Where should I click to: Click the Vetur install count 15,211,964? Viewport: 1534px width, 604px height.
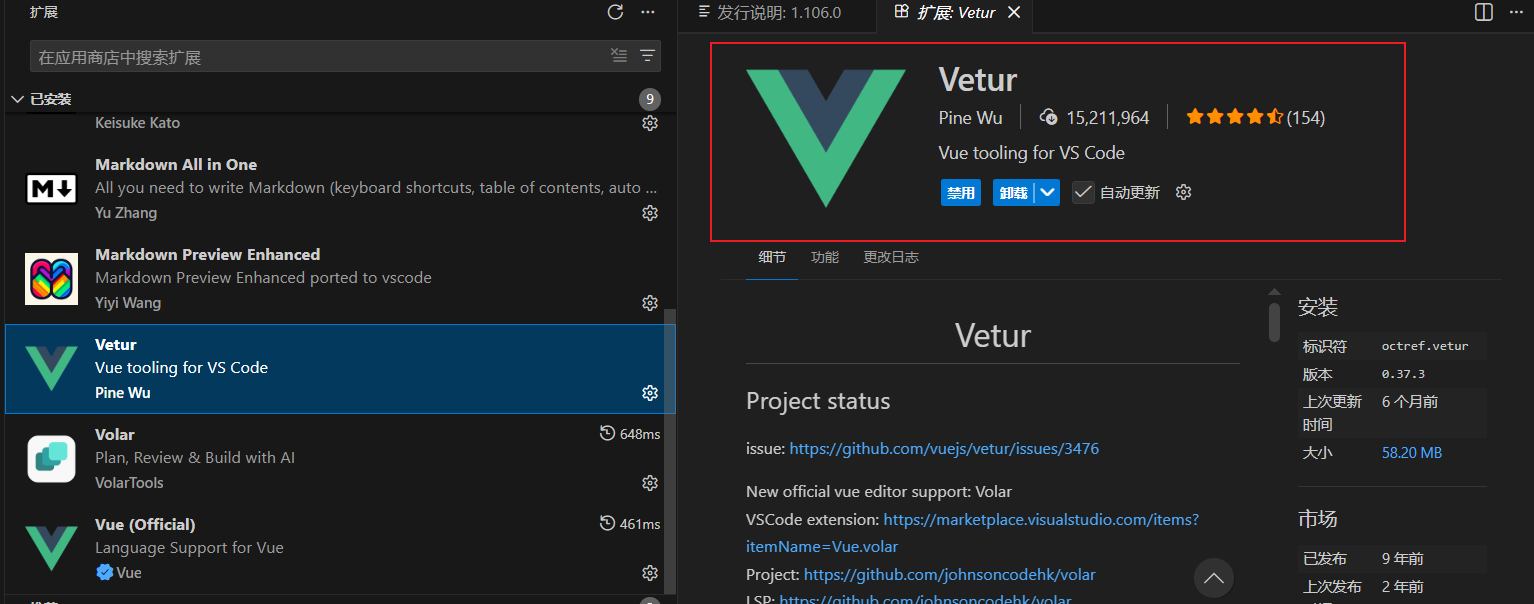point(1095,117)
